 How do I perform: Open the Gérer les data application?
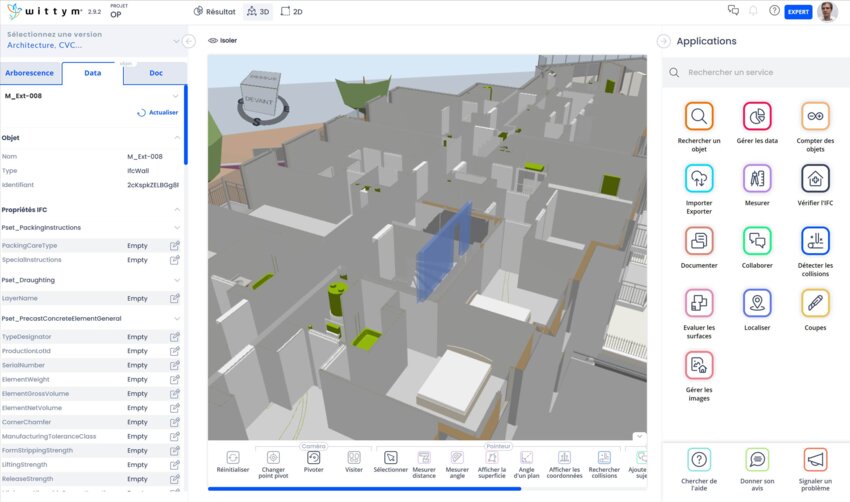[757, 117]
